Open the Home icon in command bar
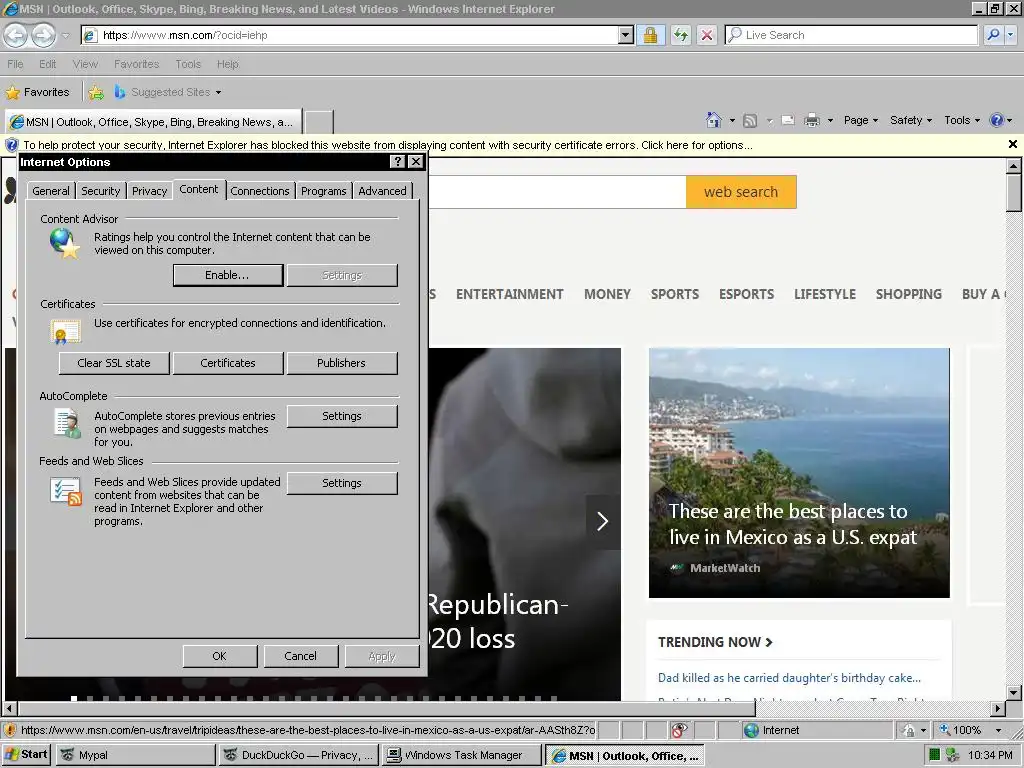Image resolution: width=1024 pixels, height=768 pixels. click(x=713, y=120)
